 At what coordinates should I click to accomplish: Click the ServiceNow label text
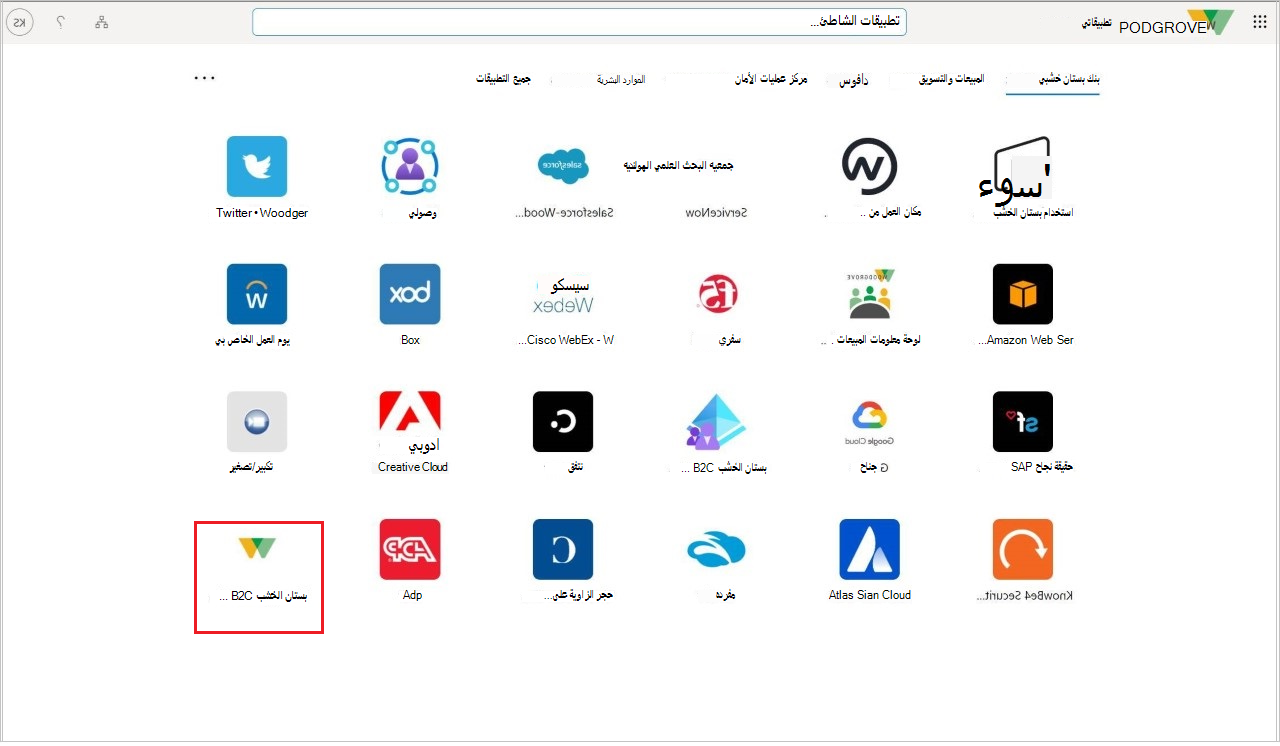point(717,213)
